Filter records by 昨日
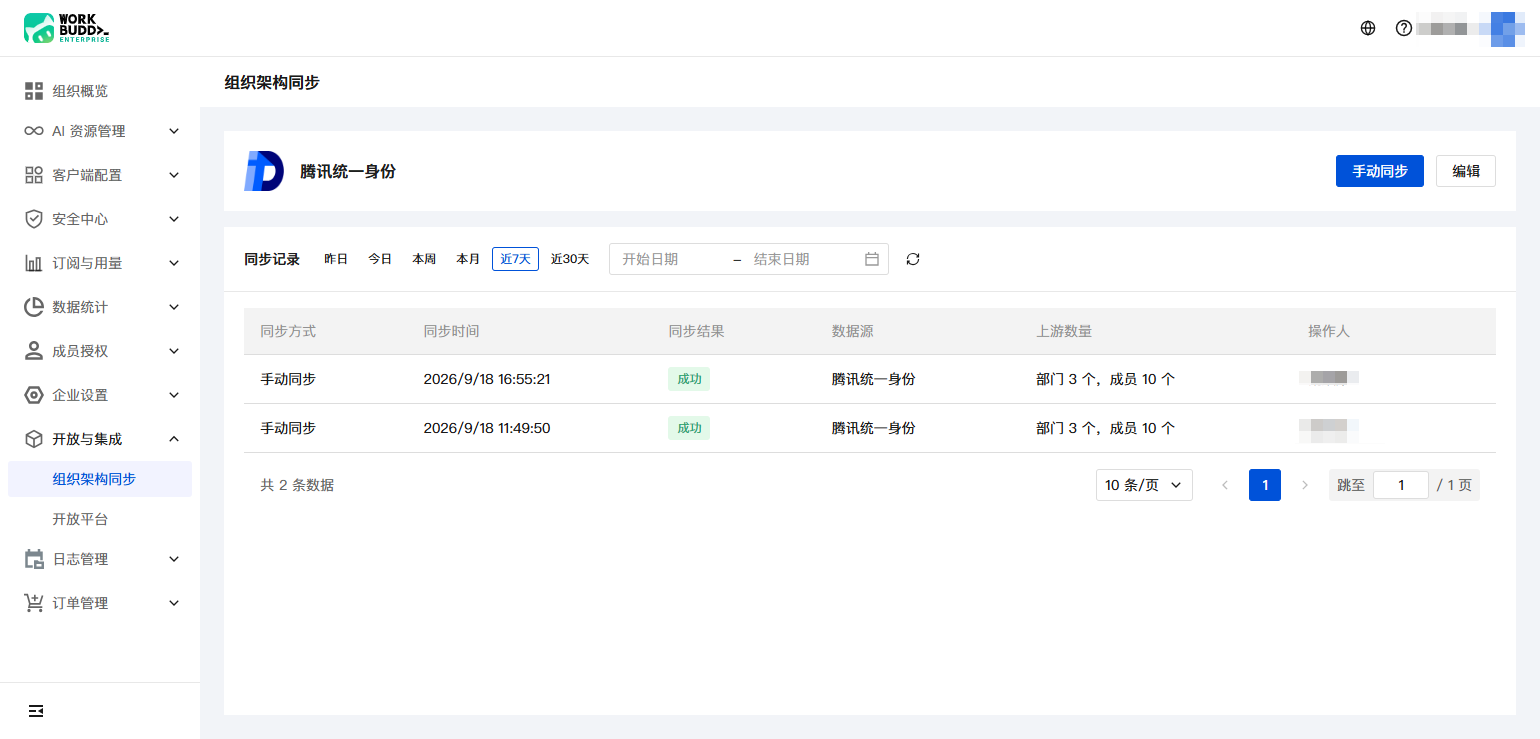 (x=336, y=259)
